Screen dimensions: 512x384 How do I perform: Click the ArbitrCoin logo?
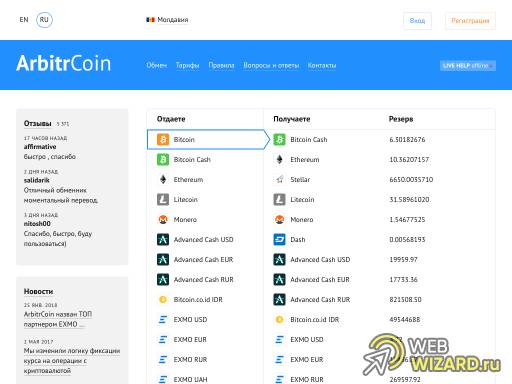tap(63, 63)
